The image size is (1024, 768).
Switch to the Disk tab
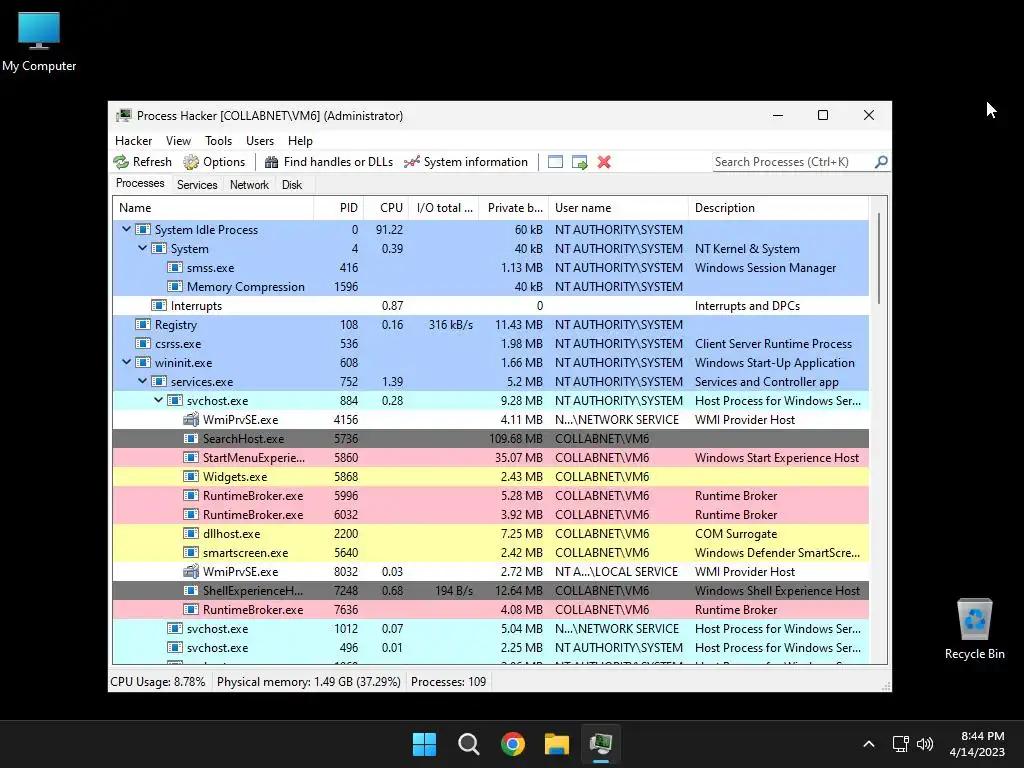(x=292, y=185)
